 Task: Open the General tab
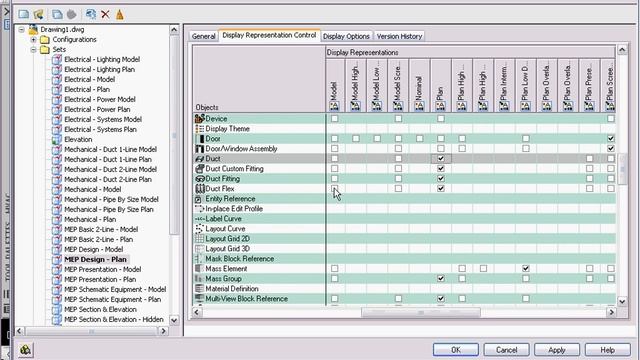204,36
